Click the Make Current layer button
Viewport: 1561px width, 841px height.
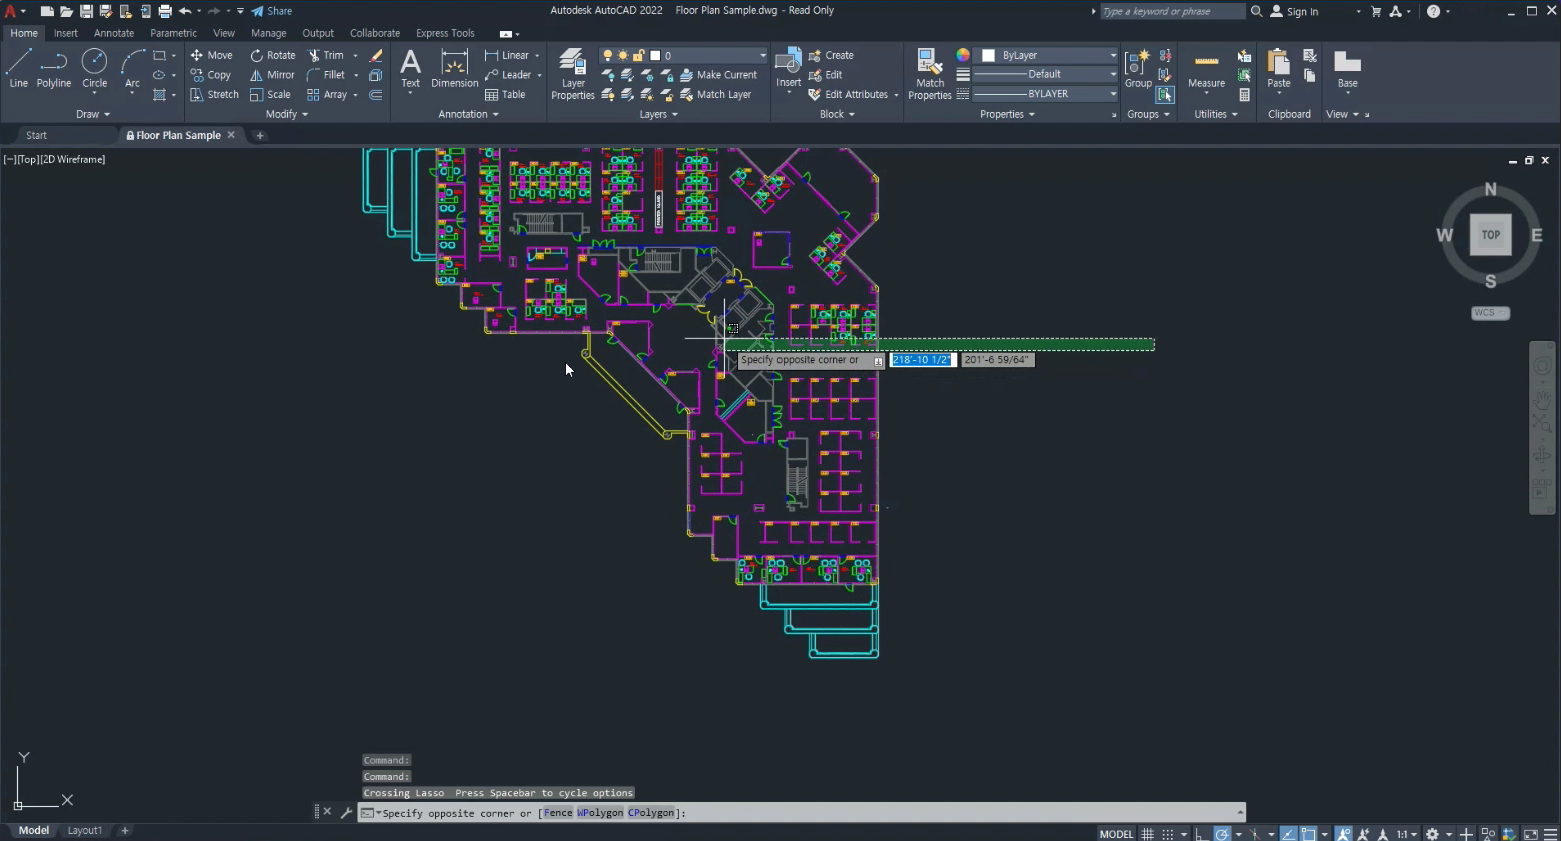[716, 74]
